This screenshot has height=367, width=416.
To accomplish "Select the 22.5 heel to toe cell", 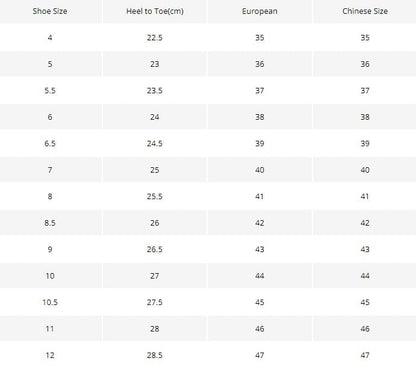I will click(155, 38).
